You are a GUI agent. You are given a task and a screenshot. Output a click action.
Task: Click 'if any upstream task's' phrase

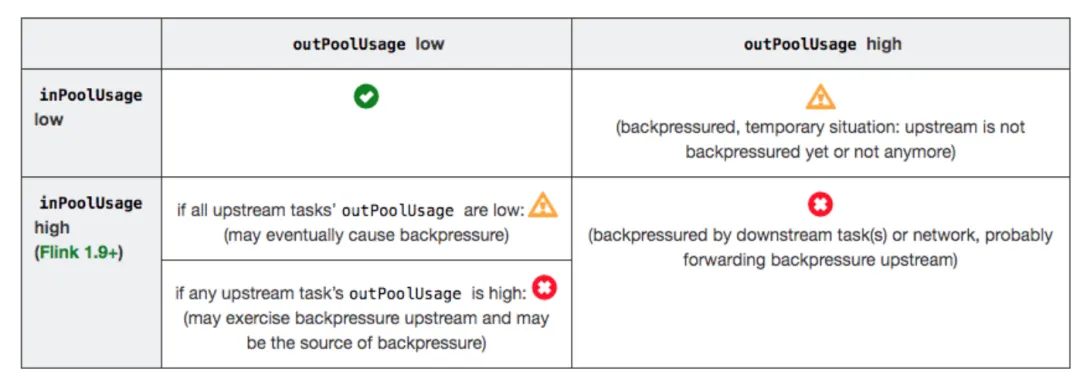tap(260, 294)
